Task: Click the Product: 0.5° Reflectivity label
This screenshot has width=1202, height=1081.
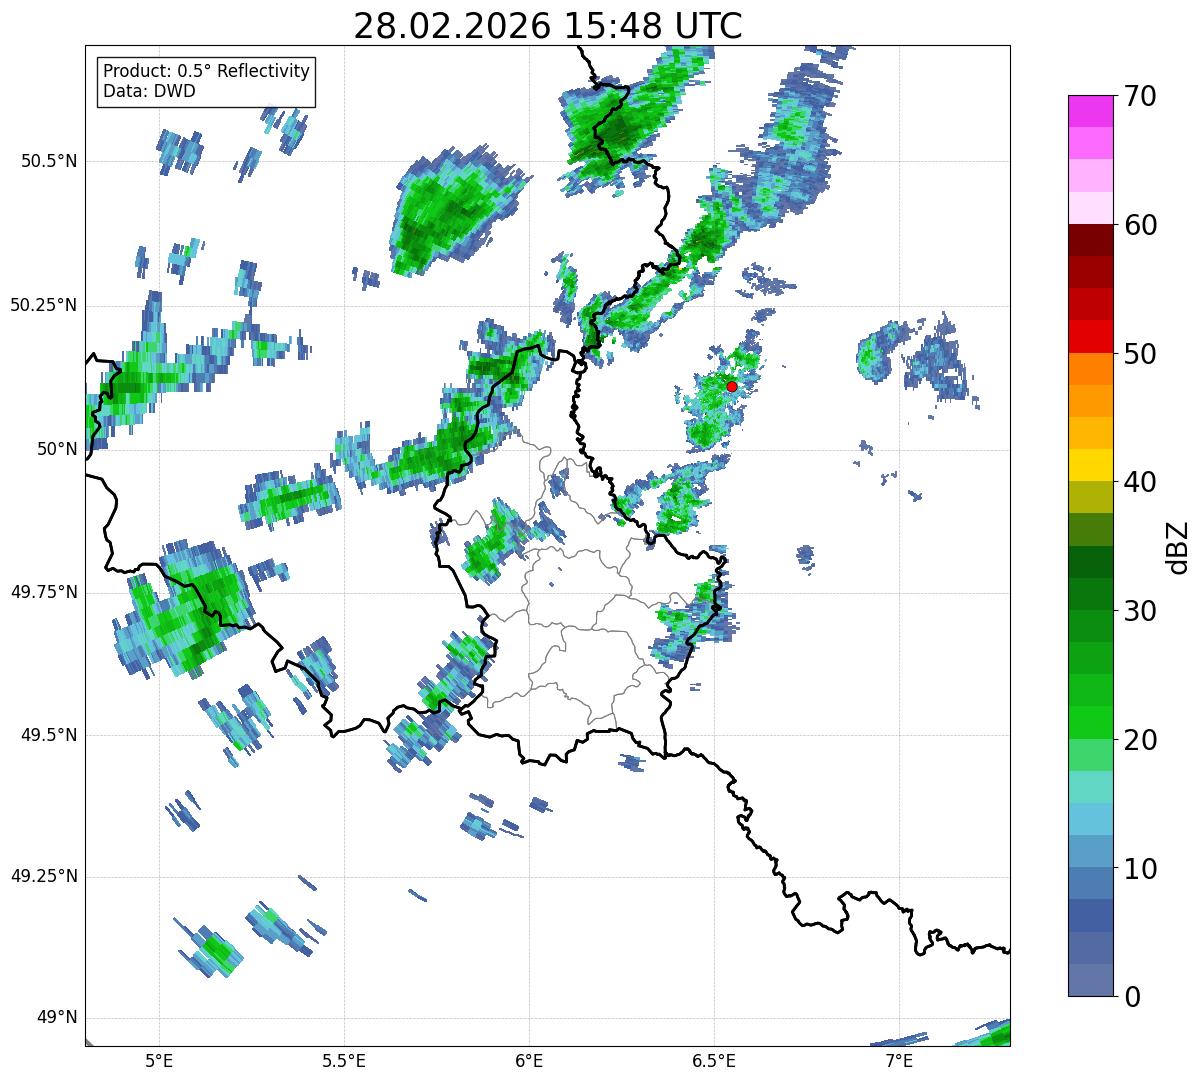Action: point(206,71)
